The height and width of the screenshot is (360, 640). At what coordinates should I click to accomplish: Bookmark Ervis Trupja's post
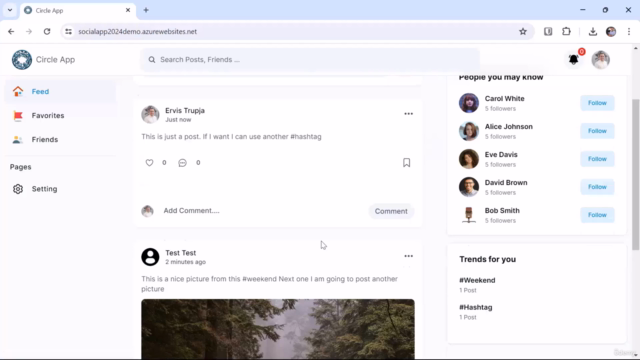[407, 162]
